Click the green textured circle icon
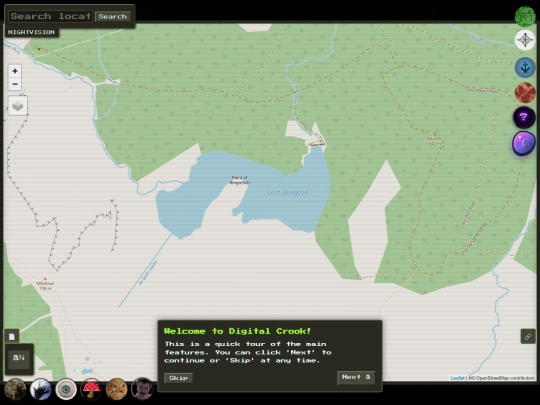This screenshot has width=540, height=405. tap(525, 16)
